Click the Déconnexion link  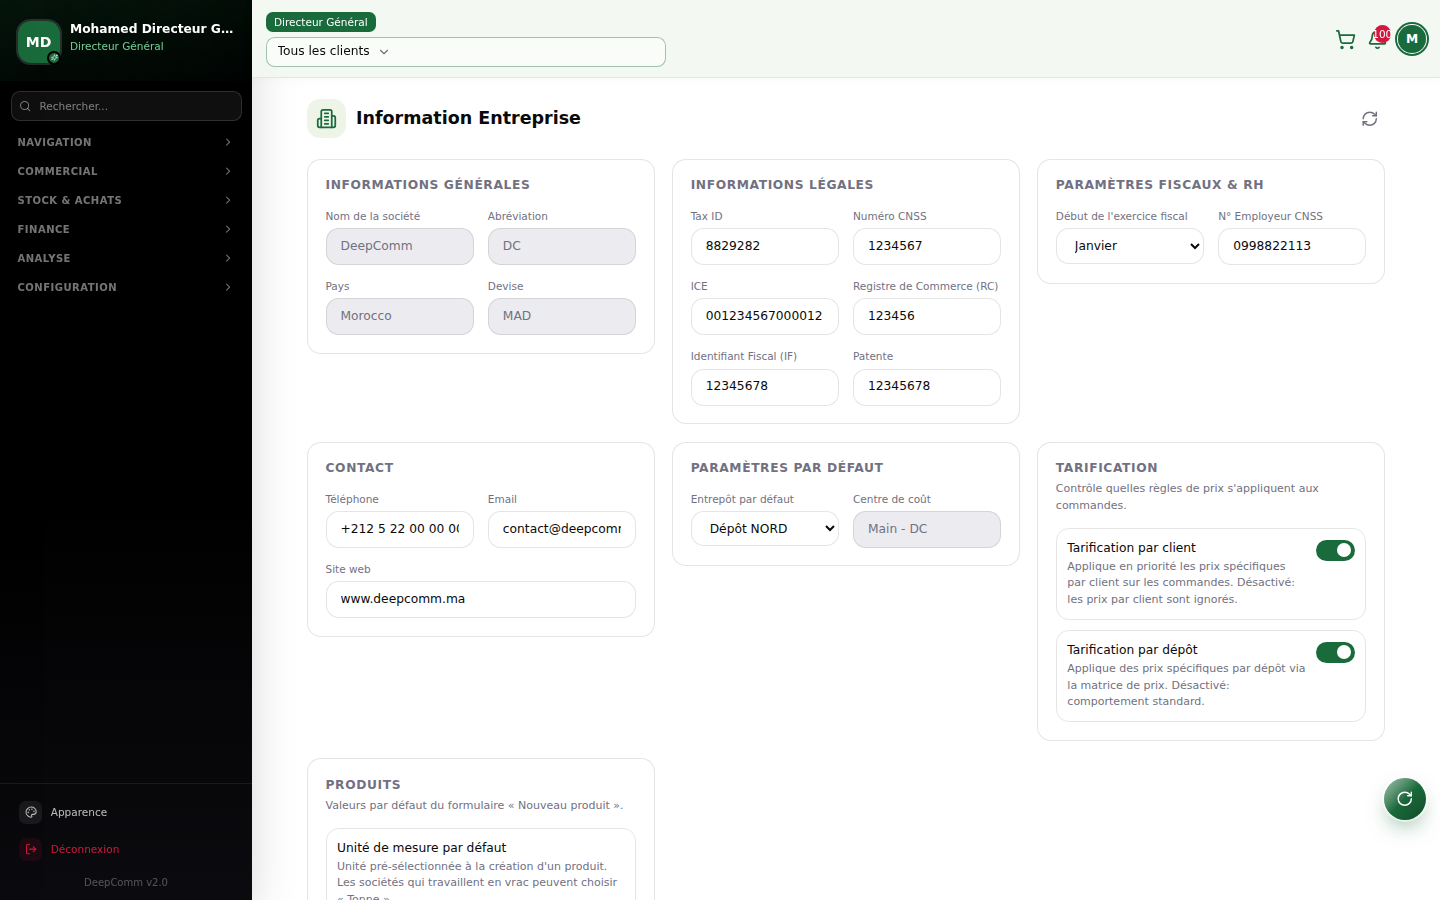[x=126, y=849]
